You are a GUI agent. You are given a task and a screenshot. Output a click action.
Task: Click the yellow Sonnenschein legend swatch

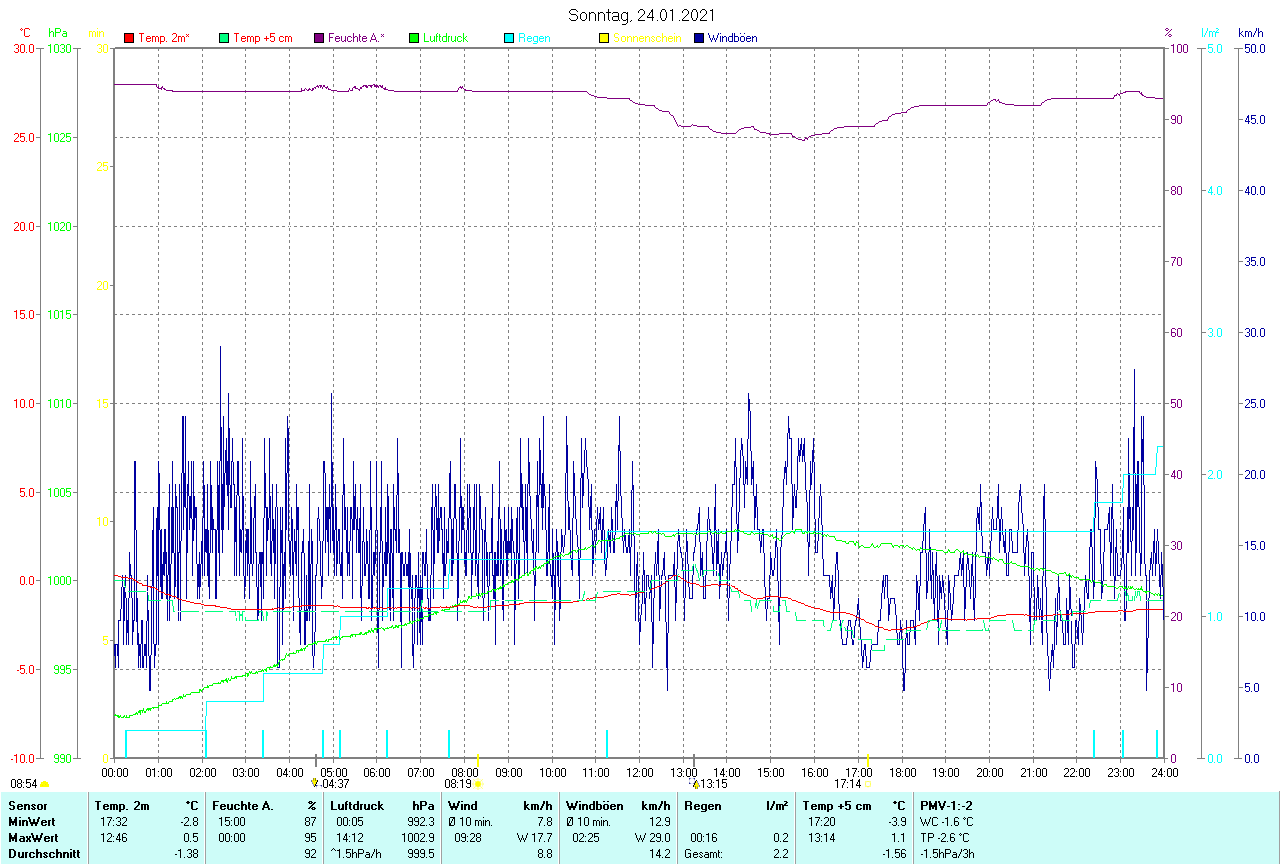pos(604,38)
